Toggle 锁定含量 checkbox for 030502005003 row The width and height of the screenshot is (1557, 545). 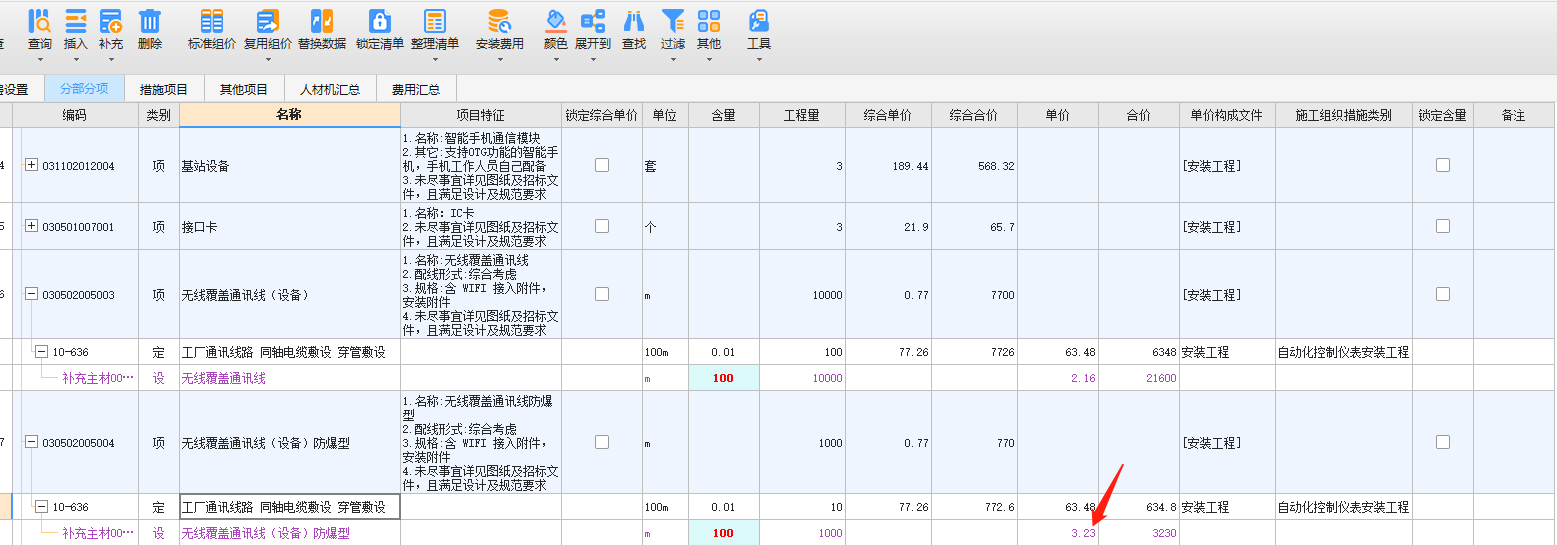pyautogui.click(x=1443, y=294)
